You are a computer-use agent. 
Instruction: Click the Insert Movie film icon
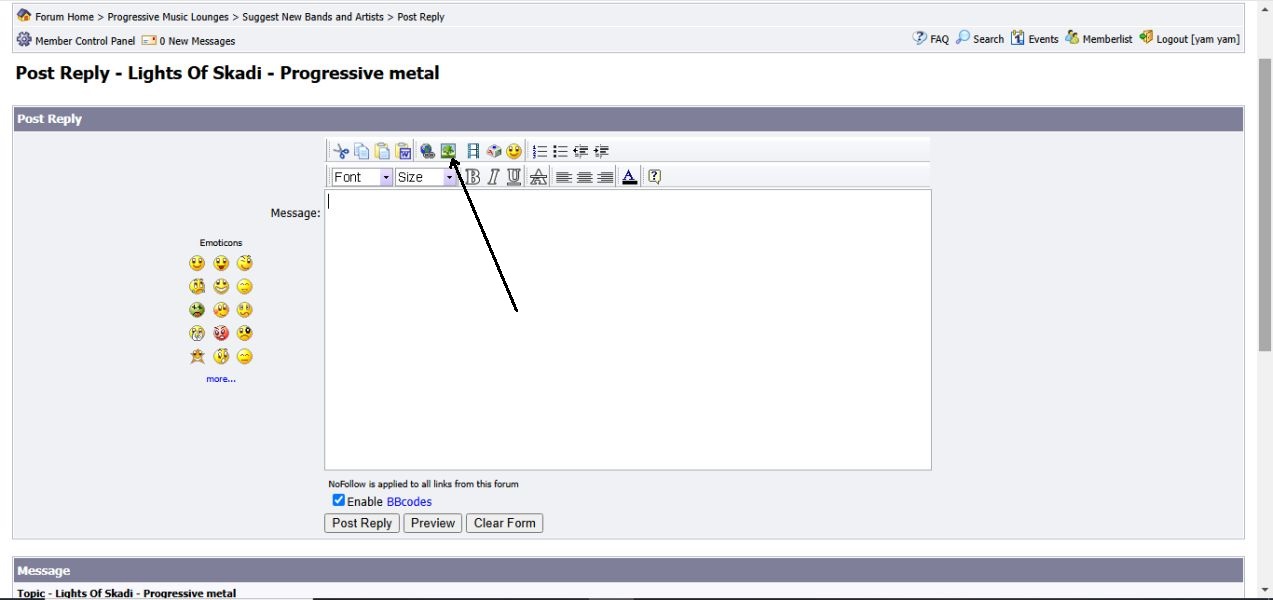point(473,151)
